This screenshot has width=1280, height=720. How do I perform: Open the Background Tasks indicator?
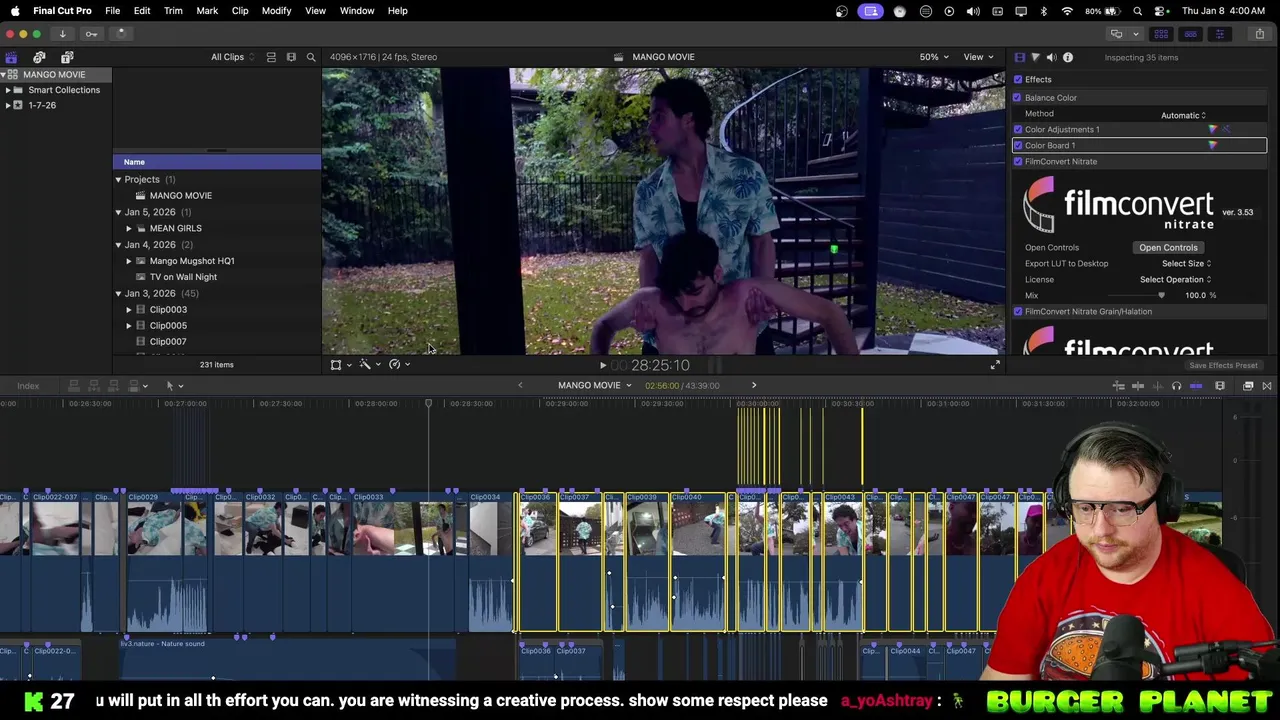[x=121, y=33]
